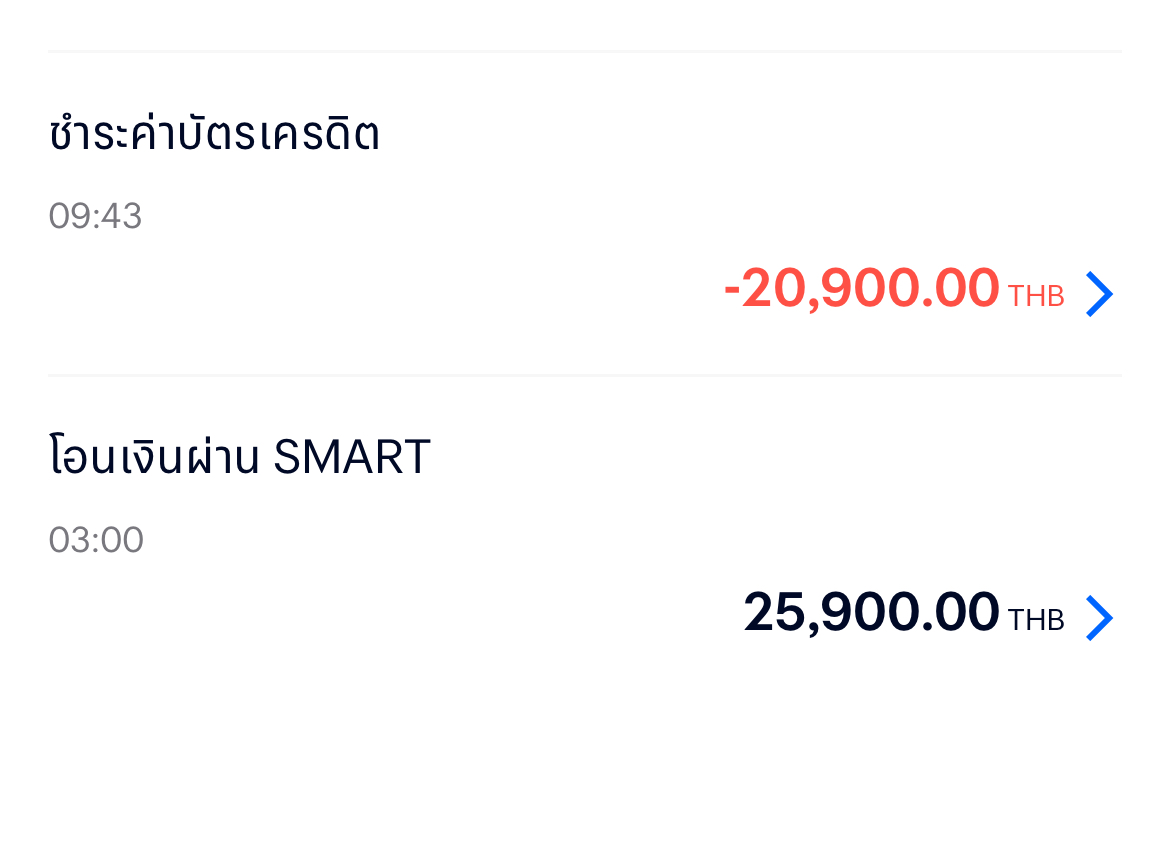This screenshot has width=1170, height=844.
Task: Click the black THB currency label
Action: pos(1035,621)
